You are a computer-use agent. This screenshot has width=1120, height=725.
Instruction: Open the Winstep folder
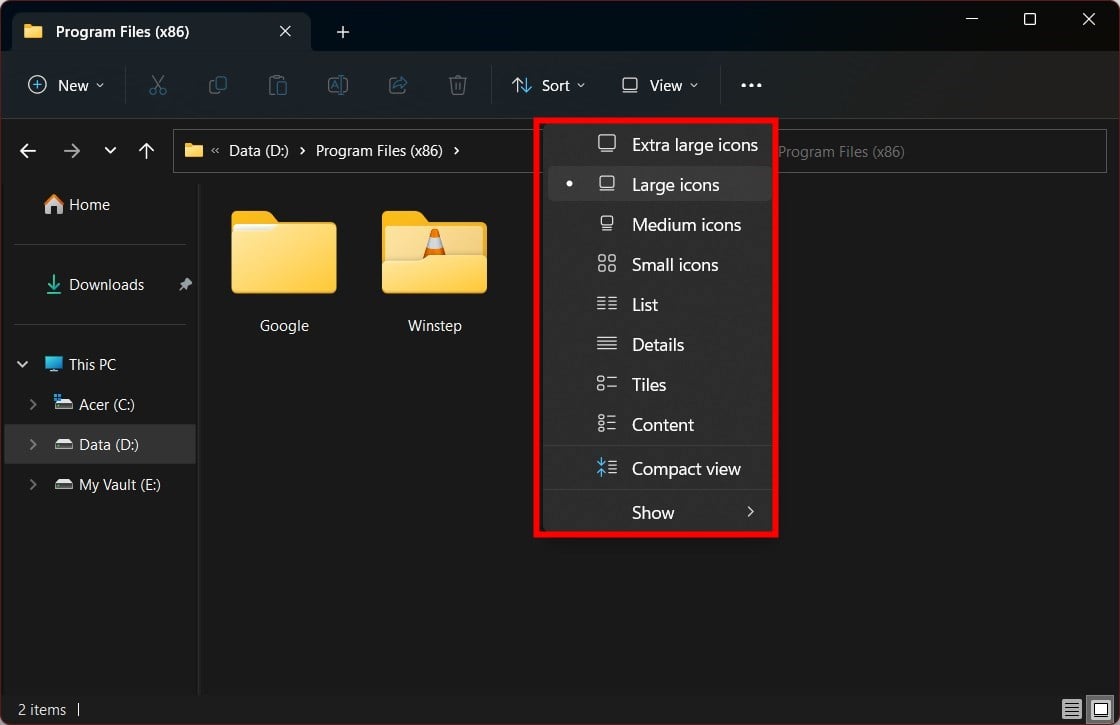click(x=434, y=272)
